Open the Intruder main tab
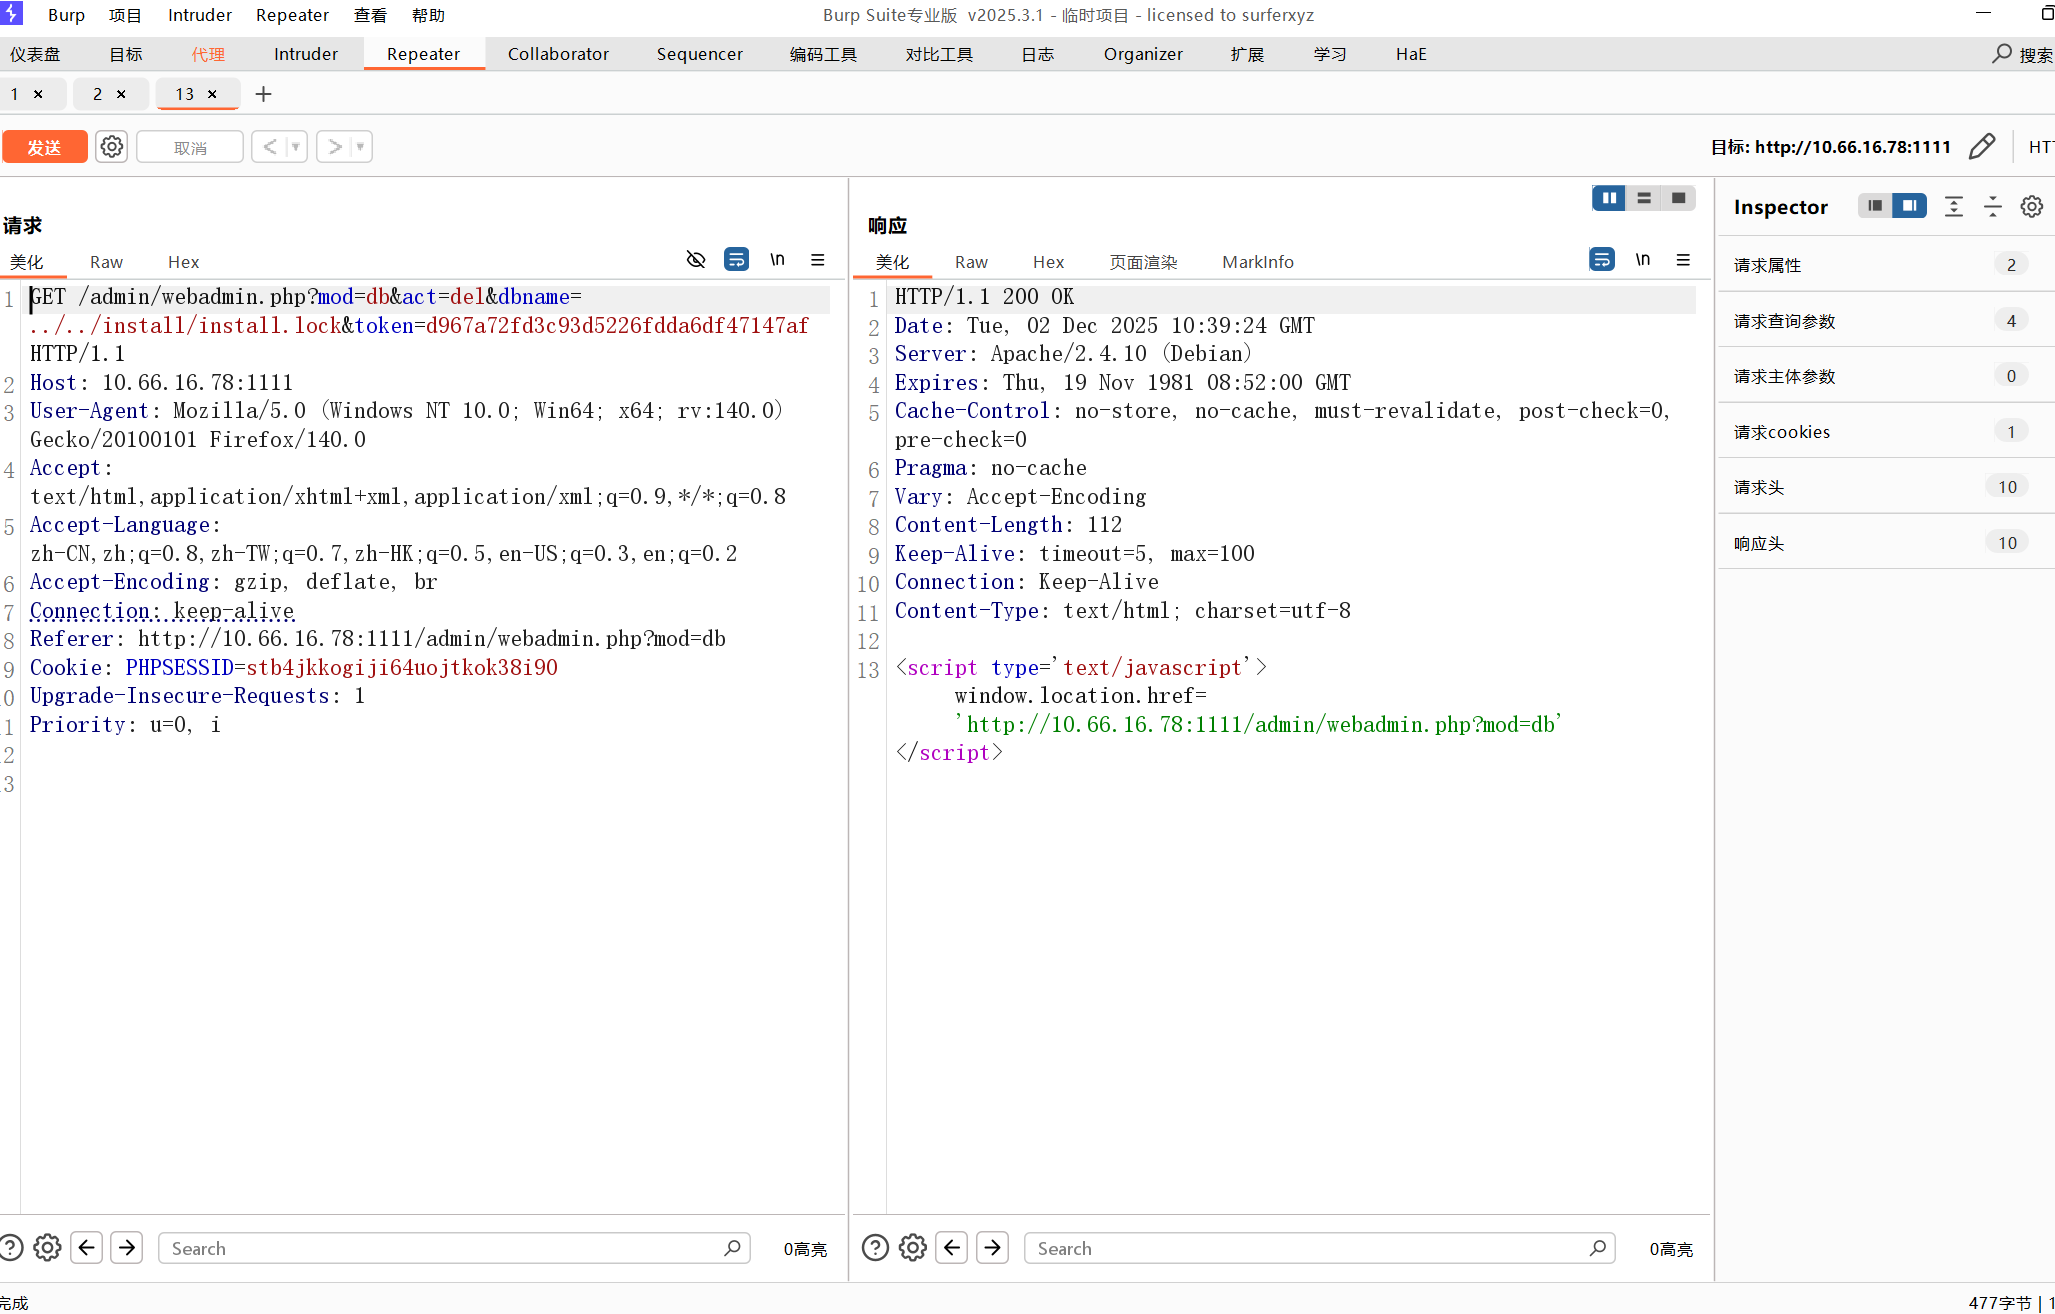The width and height of the screenshot is (2055, 1314). click(x=305, y=54)
